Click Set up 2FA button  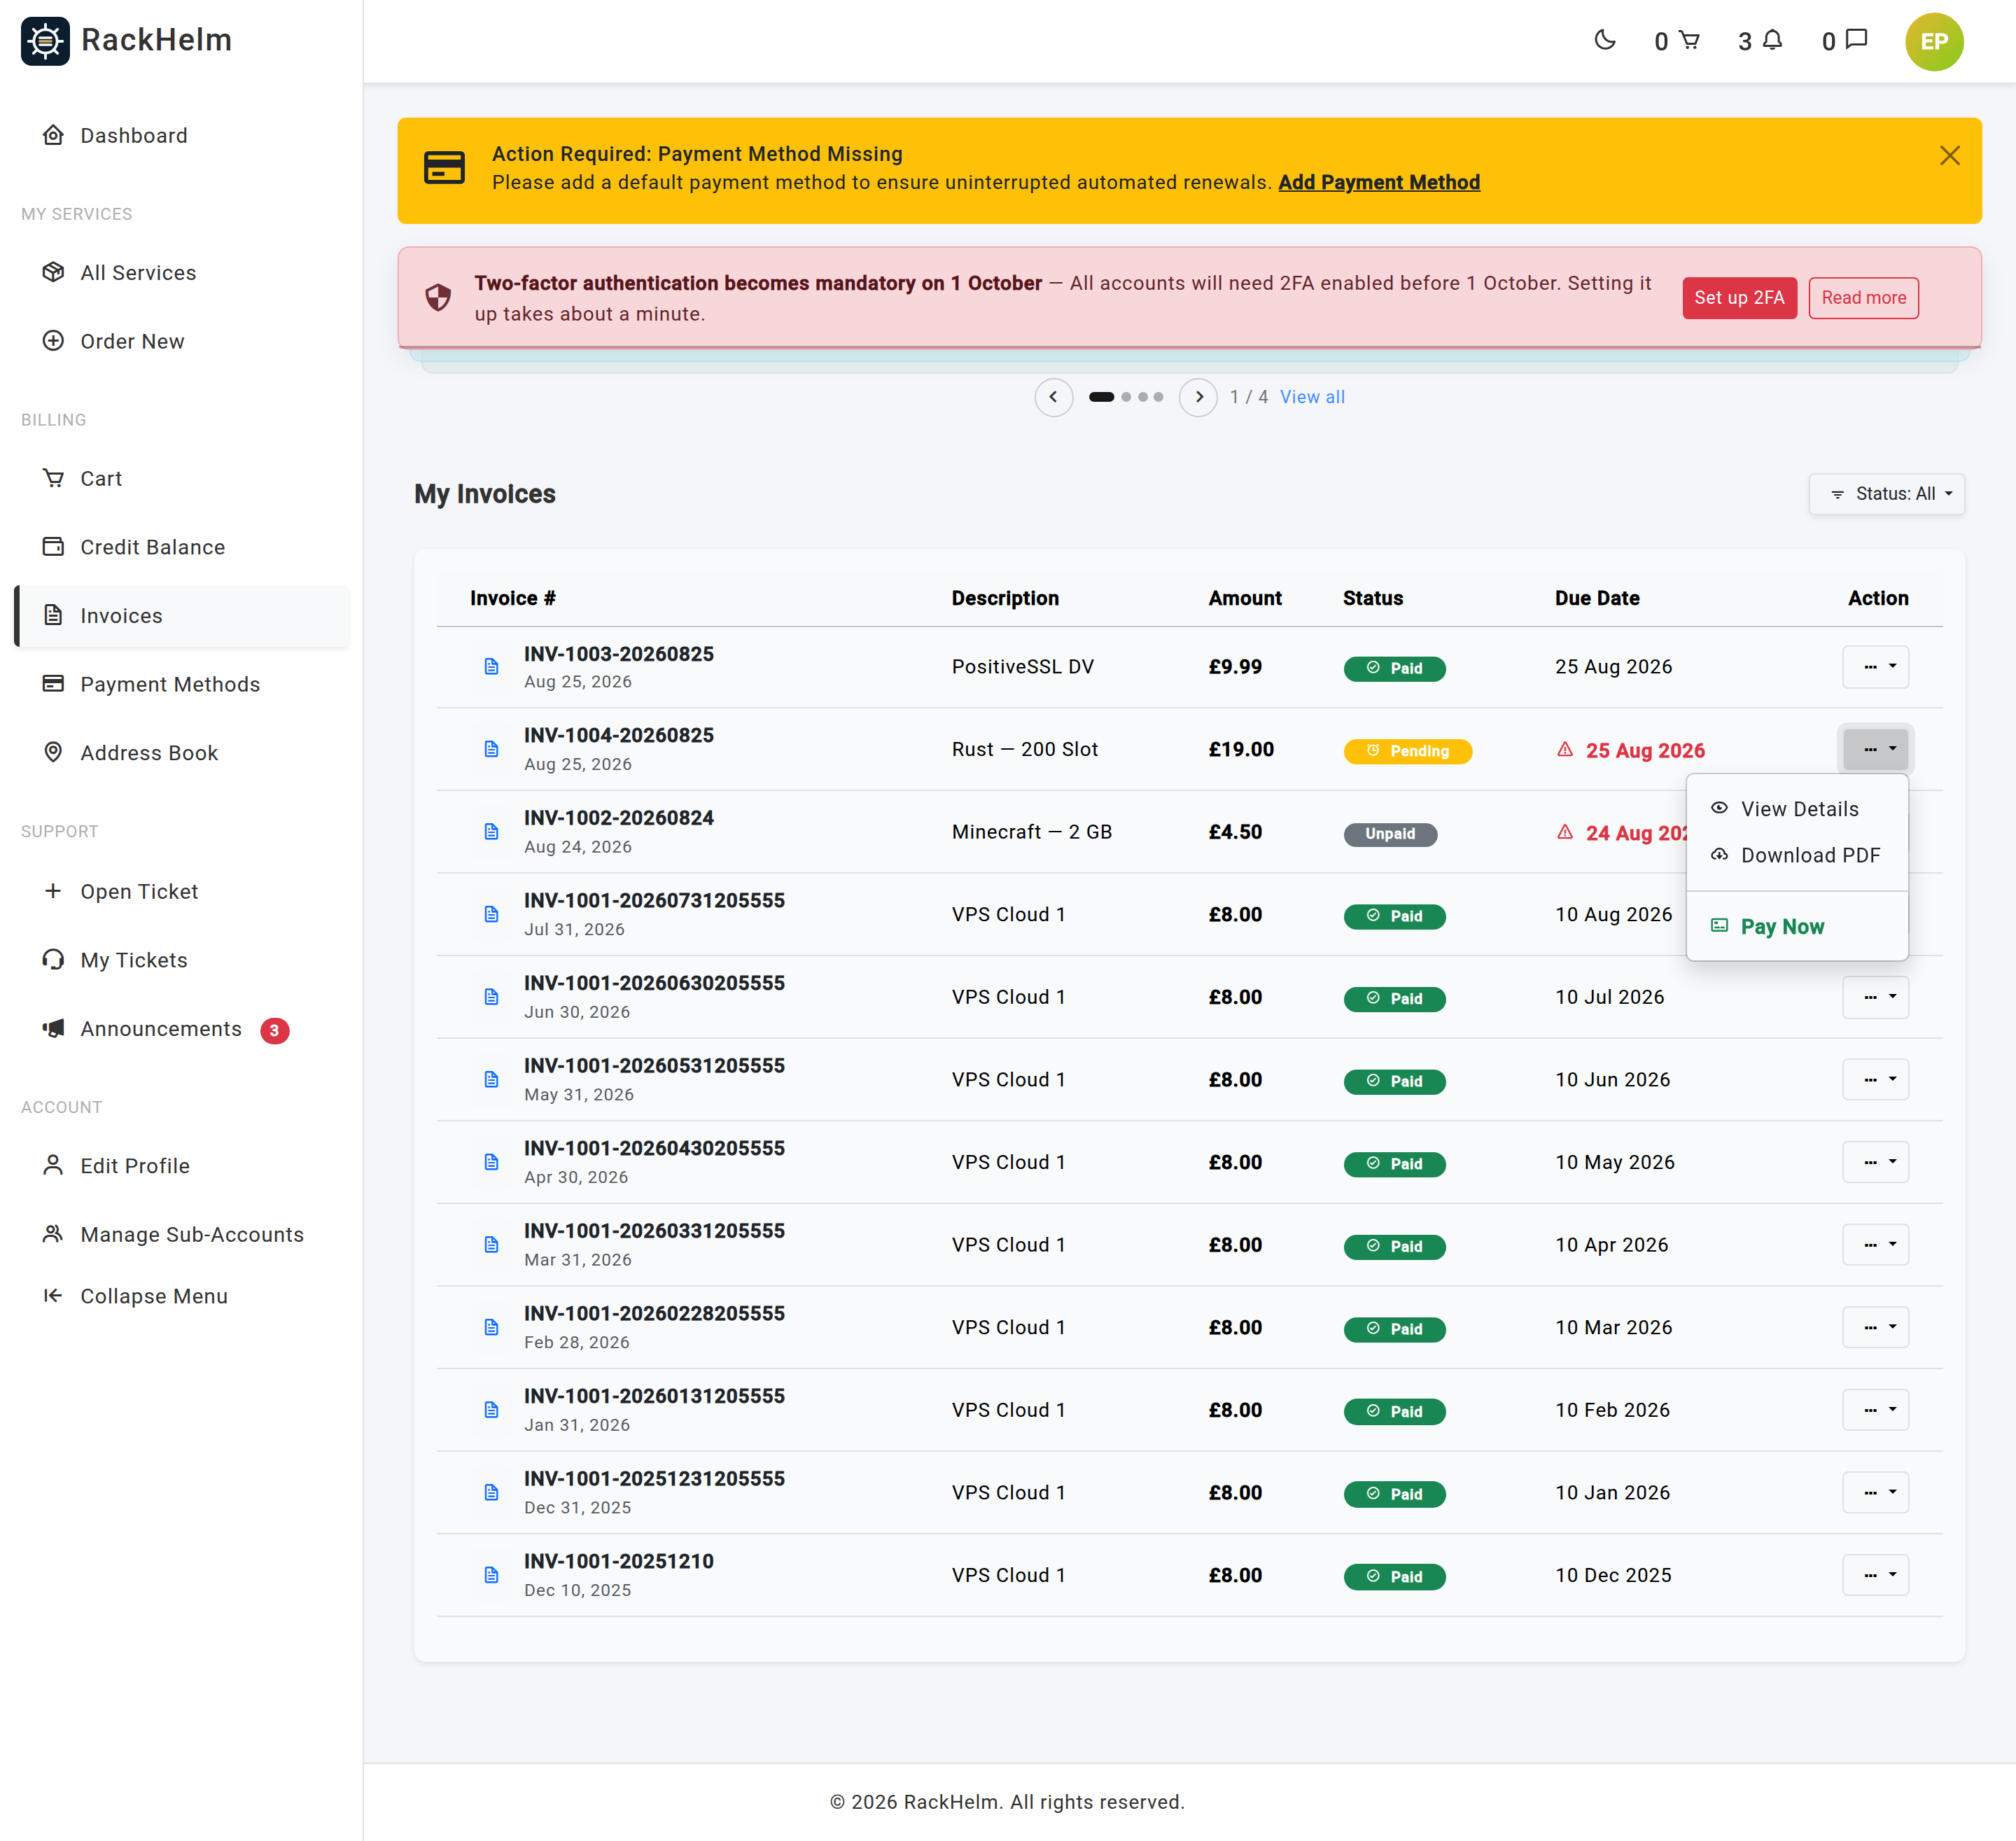click(x=1739, y=298)
